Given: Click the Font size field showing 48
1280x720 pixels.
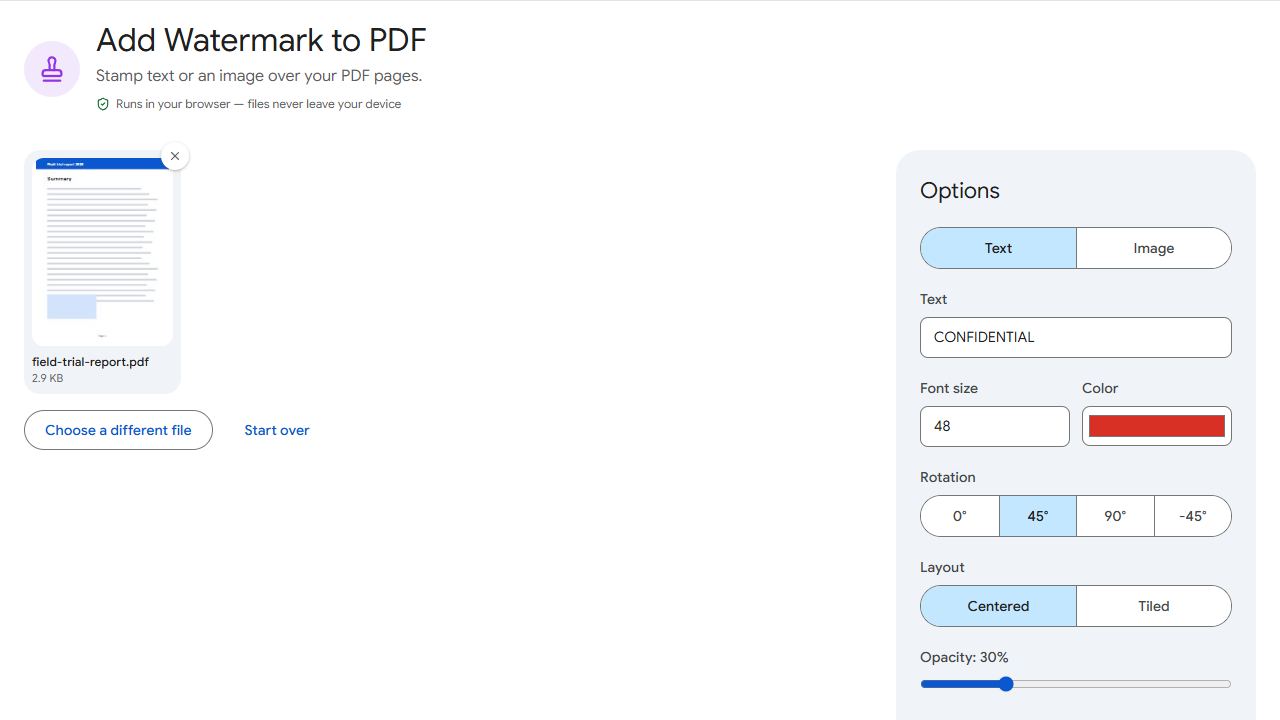Looking at the screenshot, I should coord(995,426).
